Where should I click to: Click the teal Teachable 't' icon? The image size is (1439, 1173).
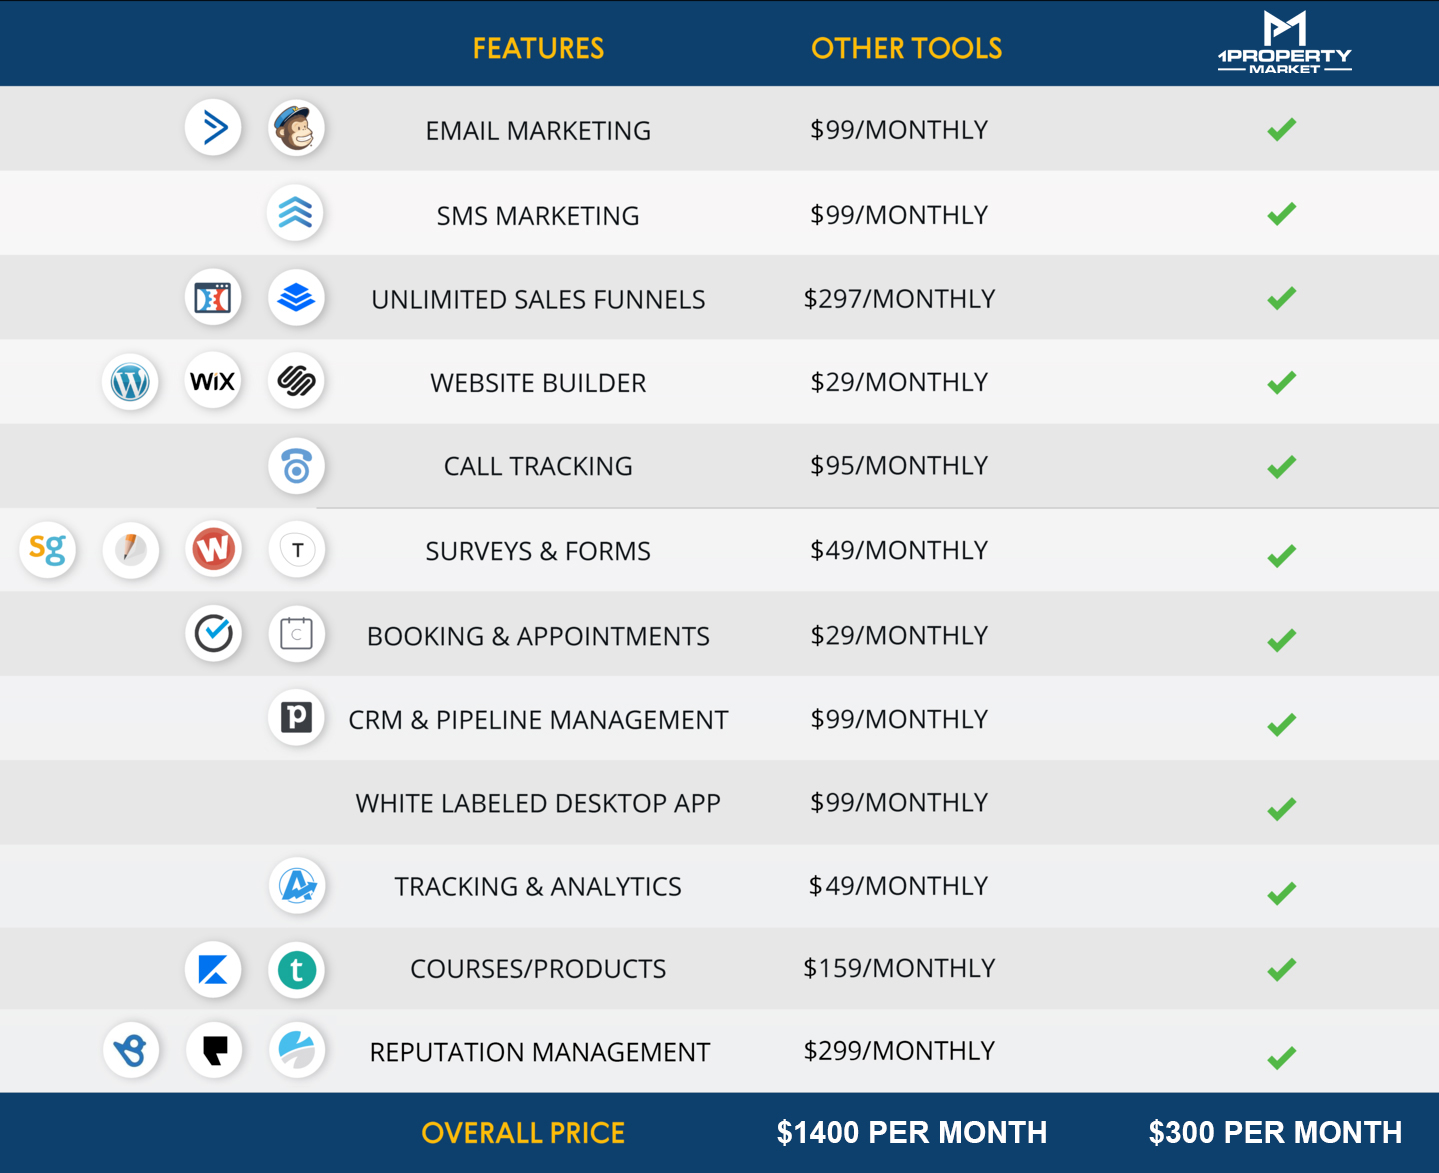[x=296, y=969]
